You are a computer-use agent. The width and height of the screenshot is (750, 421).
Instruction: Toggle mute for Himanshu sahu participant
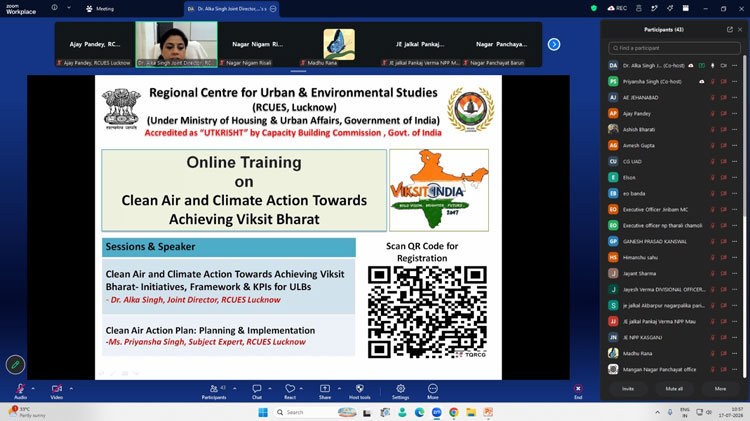713,257
